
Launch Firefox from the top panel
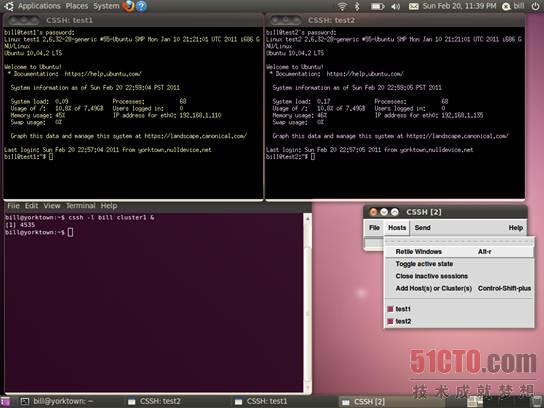[x=128, y=6]
